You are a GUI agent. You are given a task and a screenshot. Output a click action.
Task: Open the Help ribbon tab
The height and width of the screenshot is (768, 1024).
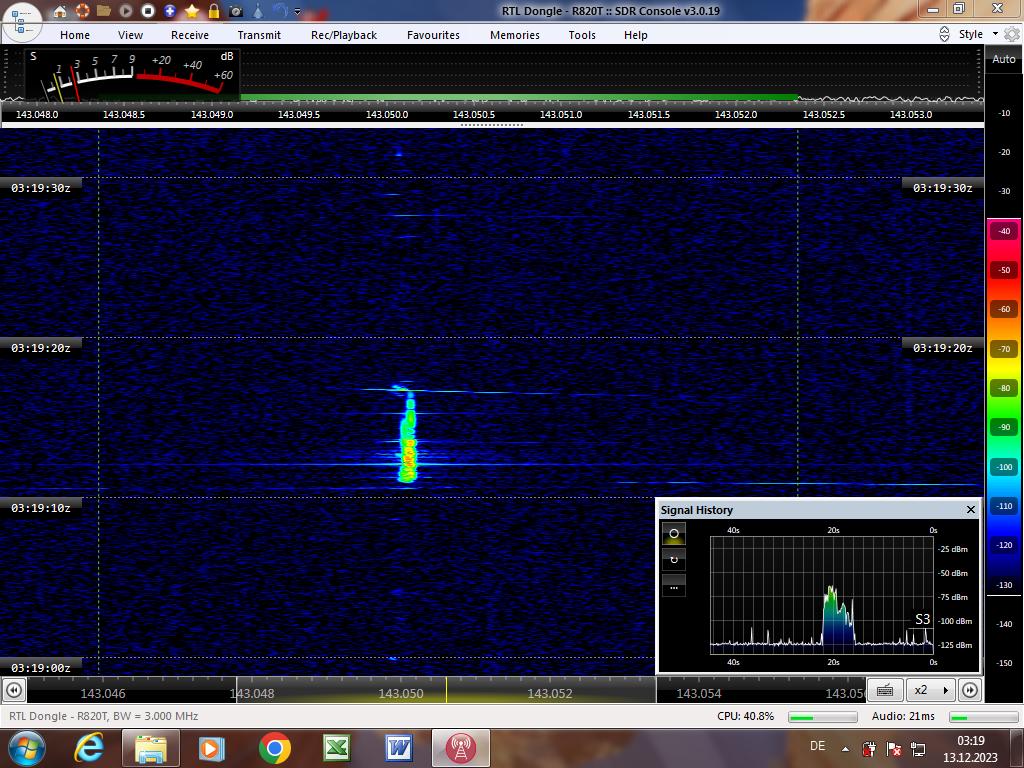tap(635, 35)
